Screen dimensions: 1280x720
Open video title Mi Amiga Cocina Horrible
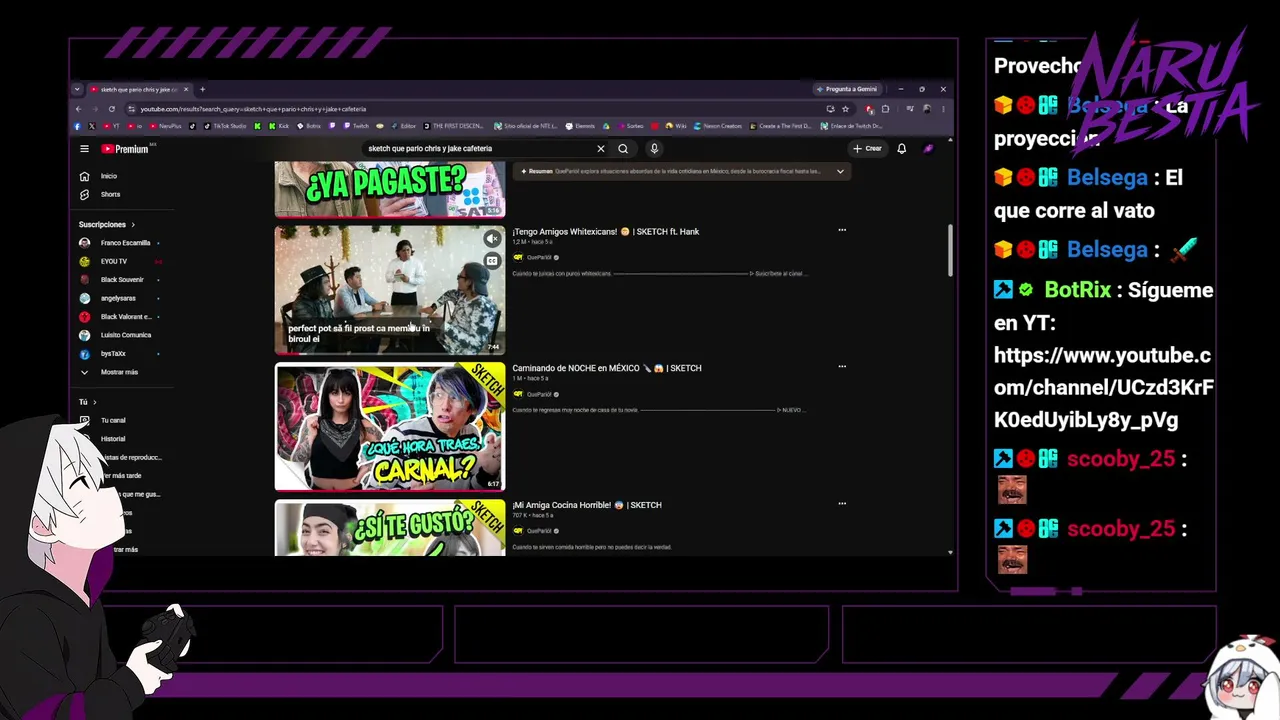click(587, 505)
